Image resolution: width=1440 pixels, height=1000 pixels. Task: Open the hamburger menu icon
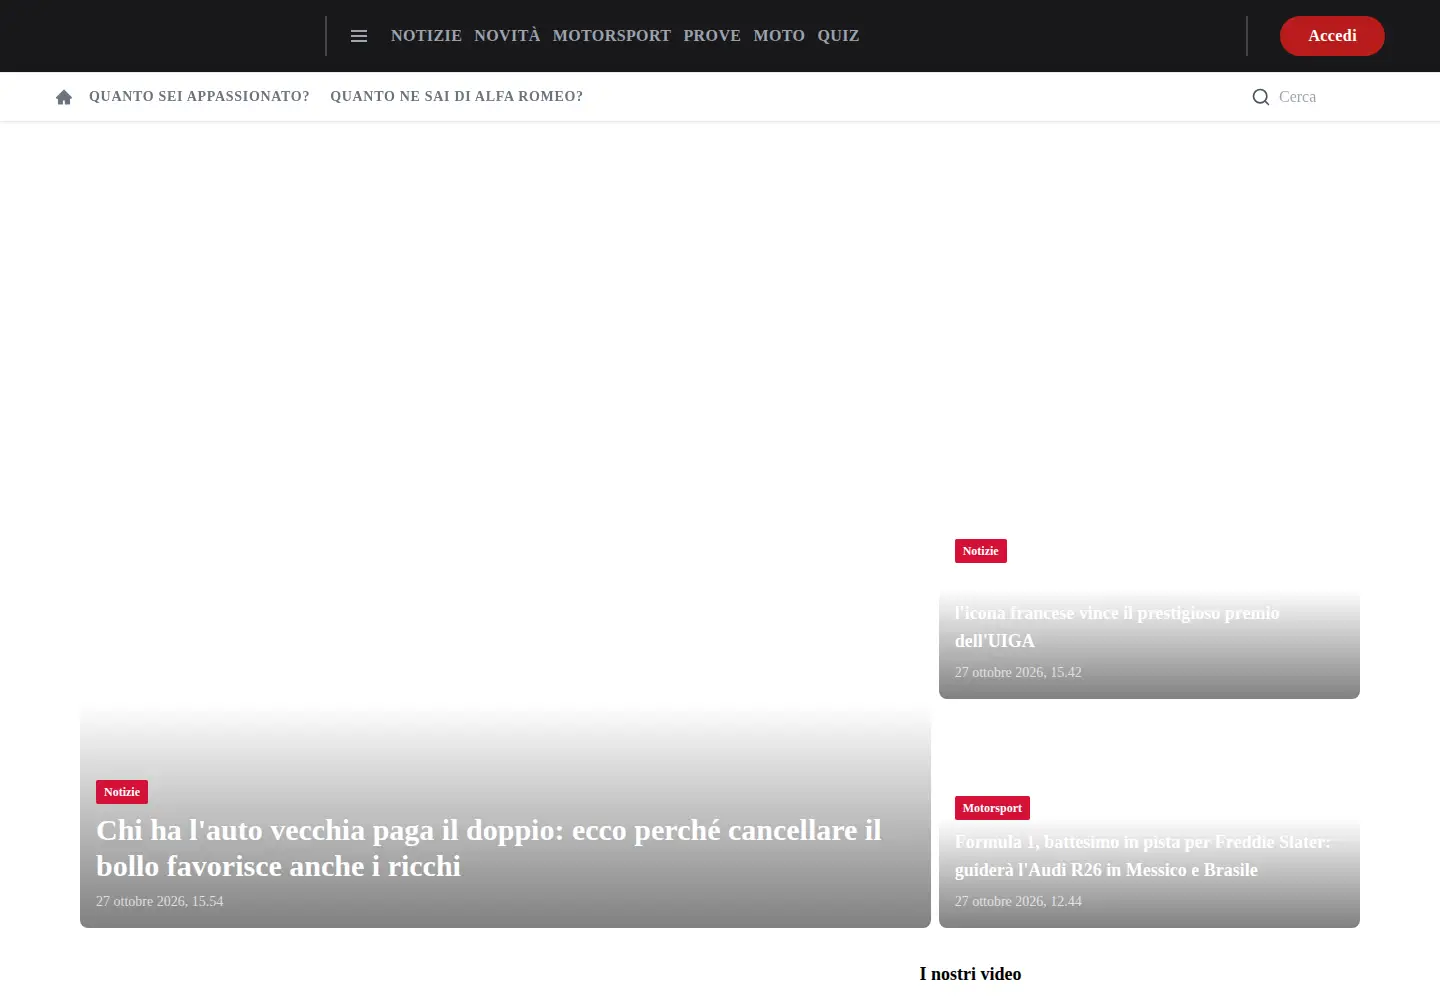[x=359, y=36]
